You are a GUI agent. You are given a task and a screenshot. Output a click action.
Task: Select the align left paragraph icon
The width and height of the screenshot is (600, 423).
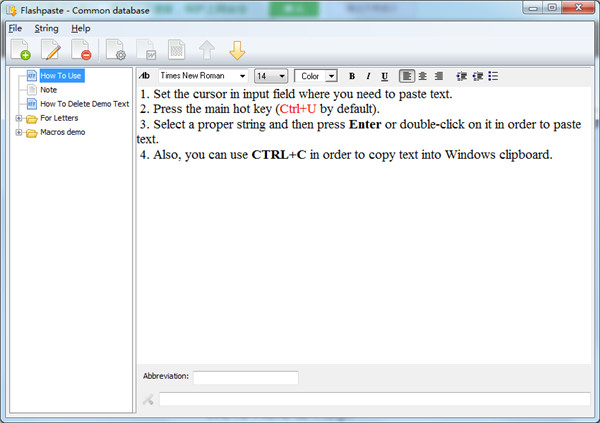click(407, 76)
